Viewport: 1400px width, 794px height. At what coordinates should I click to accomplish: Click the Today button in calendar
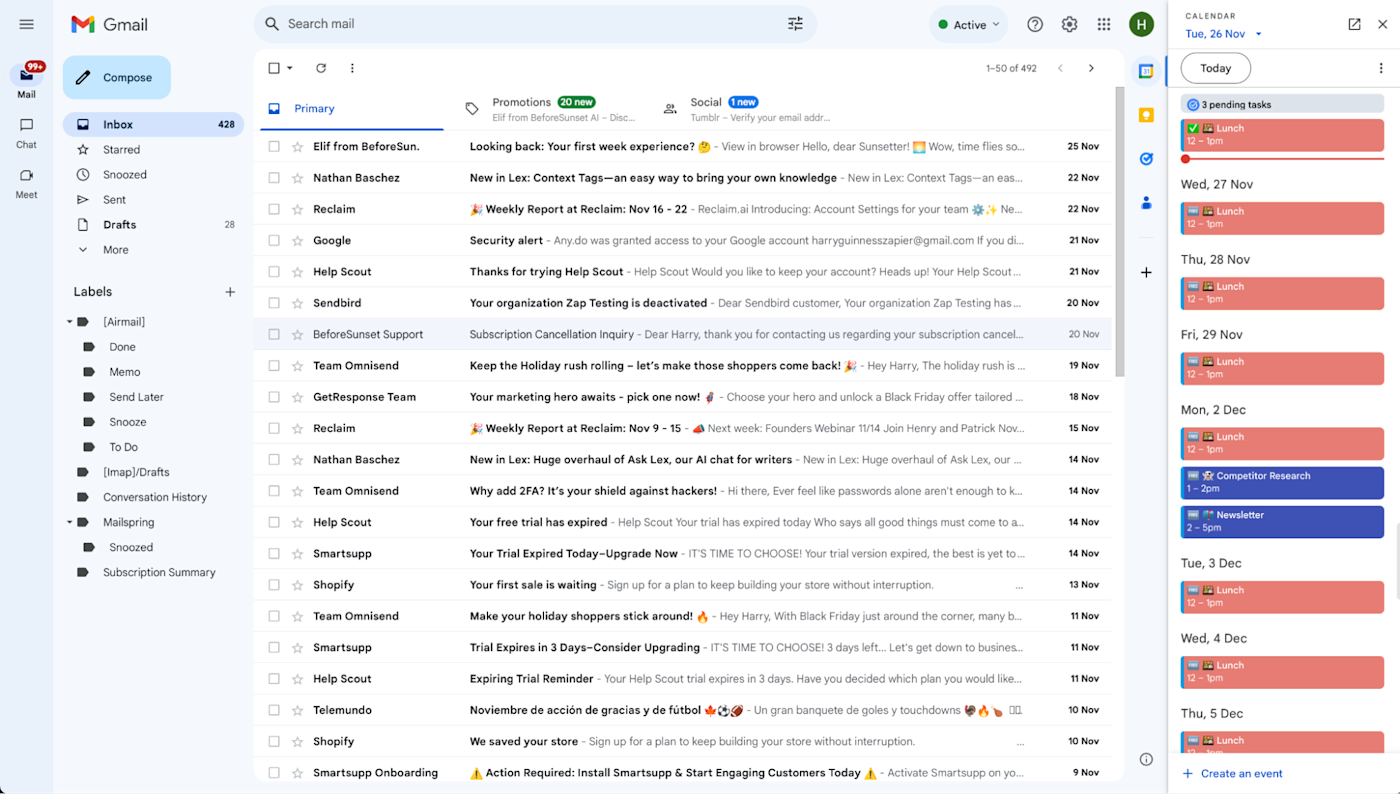click(1216, 68)
